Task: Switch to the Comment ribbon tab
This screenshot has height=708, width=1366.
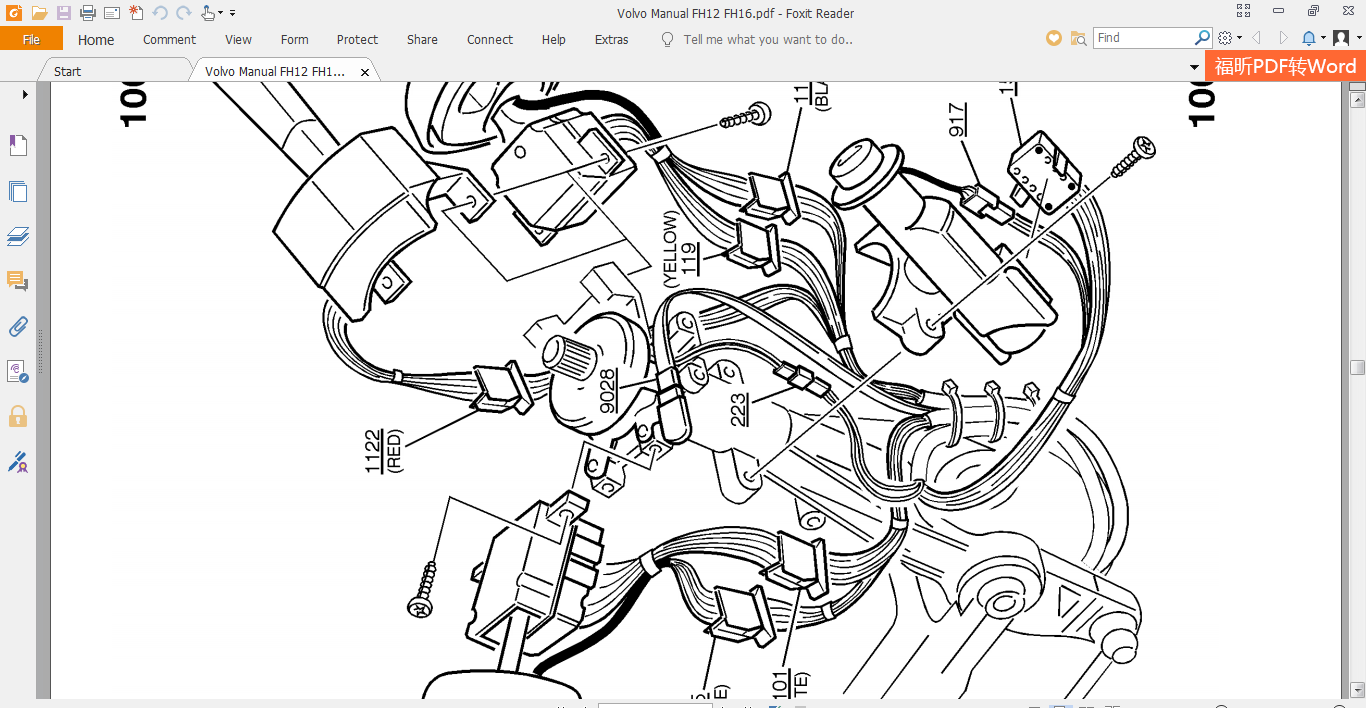Action: point(169,40)
